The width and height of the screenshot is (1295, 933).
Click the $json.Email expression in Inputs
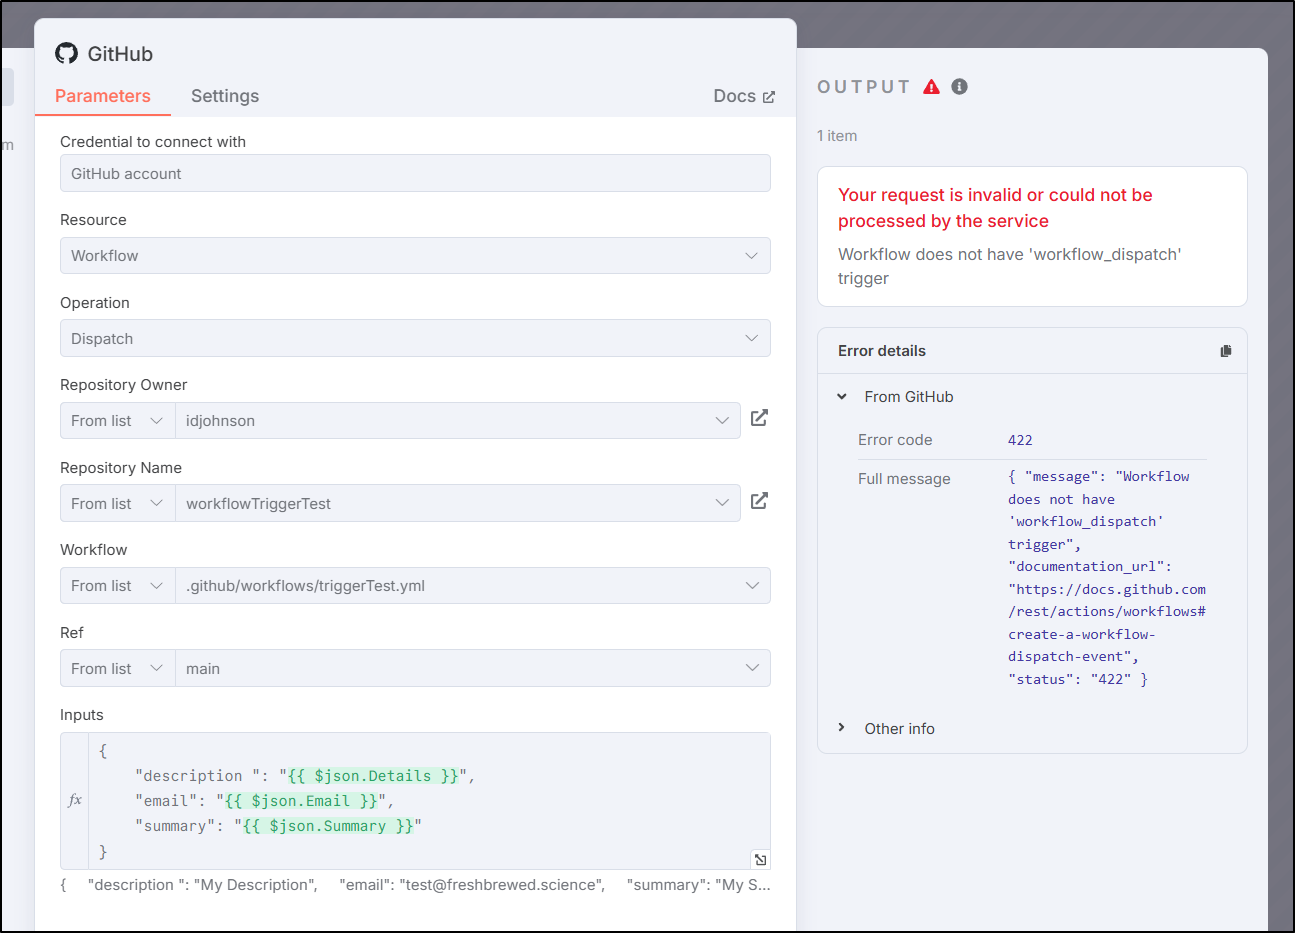[301, 801]
